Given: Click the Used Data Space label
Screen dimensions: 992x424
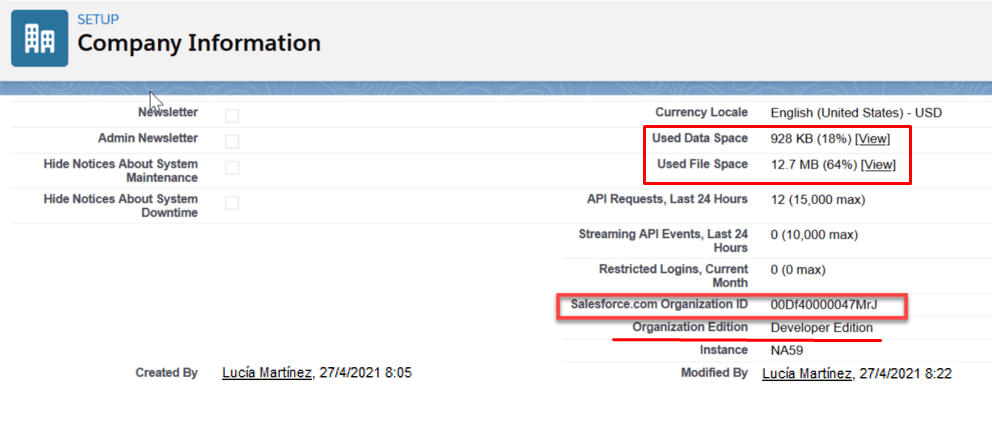Looking at the screenshot, I should [x=702, y=138].
